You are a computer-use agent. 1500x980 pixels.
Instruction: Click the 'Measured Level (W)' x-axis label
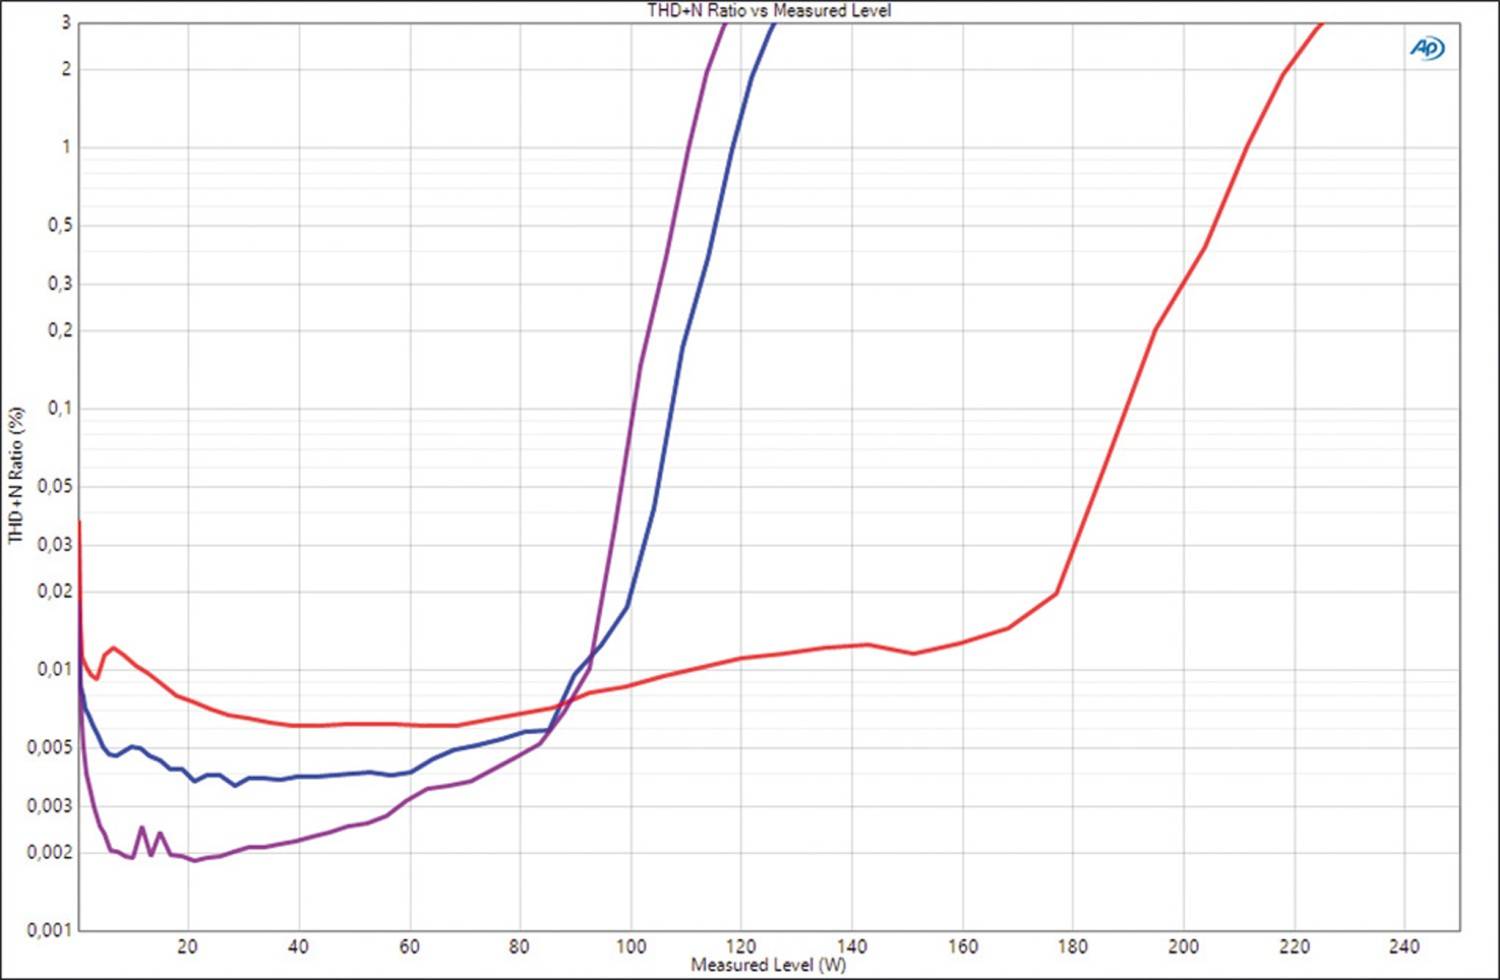pyautogui.click(x=768, y=965)
